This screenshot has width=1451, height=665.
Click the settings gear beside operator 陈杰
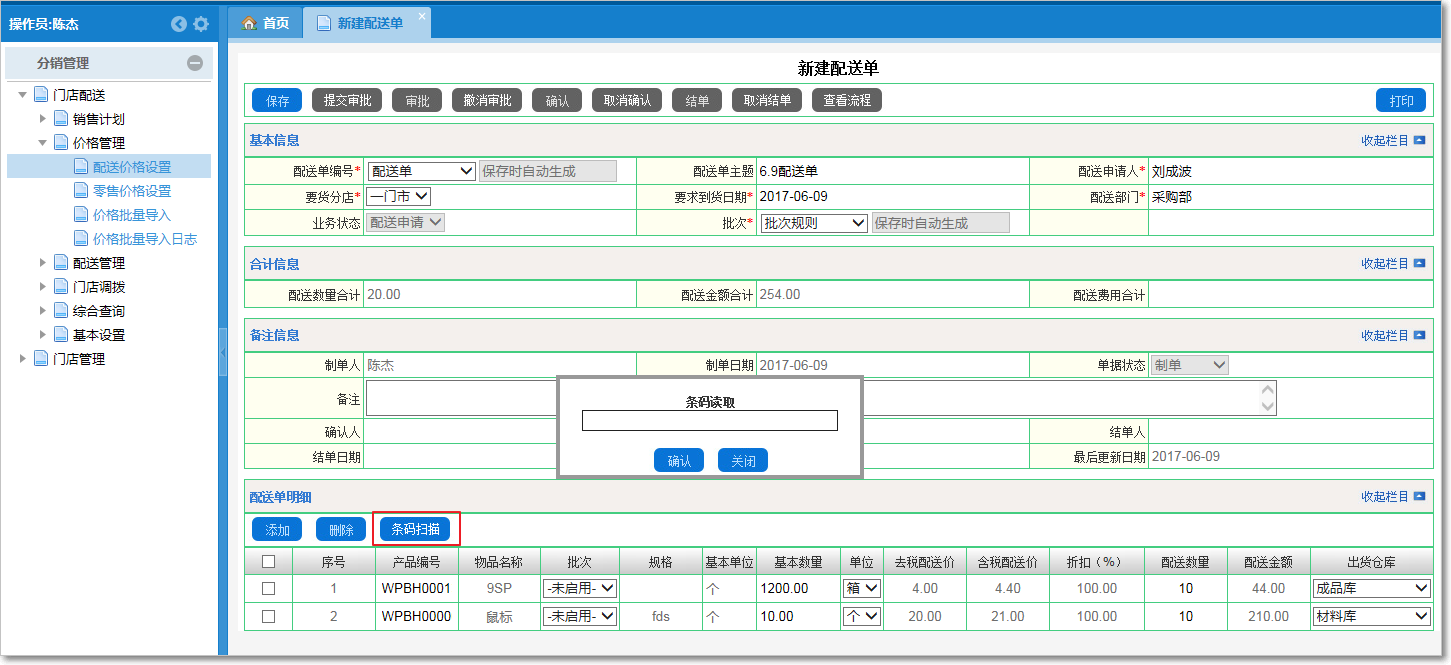click(x=202, y=24)
